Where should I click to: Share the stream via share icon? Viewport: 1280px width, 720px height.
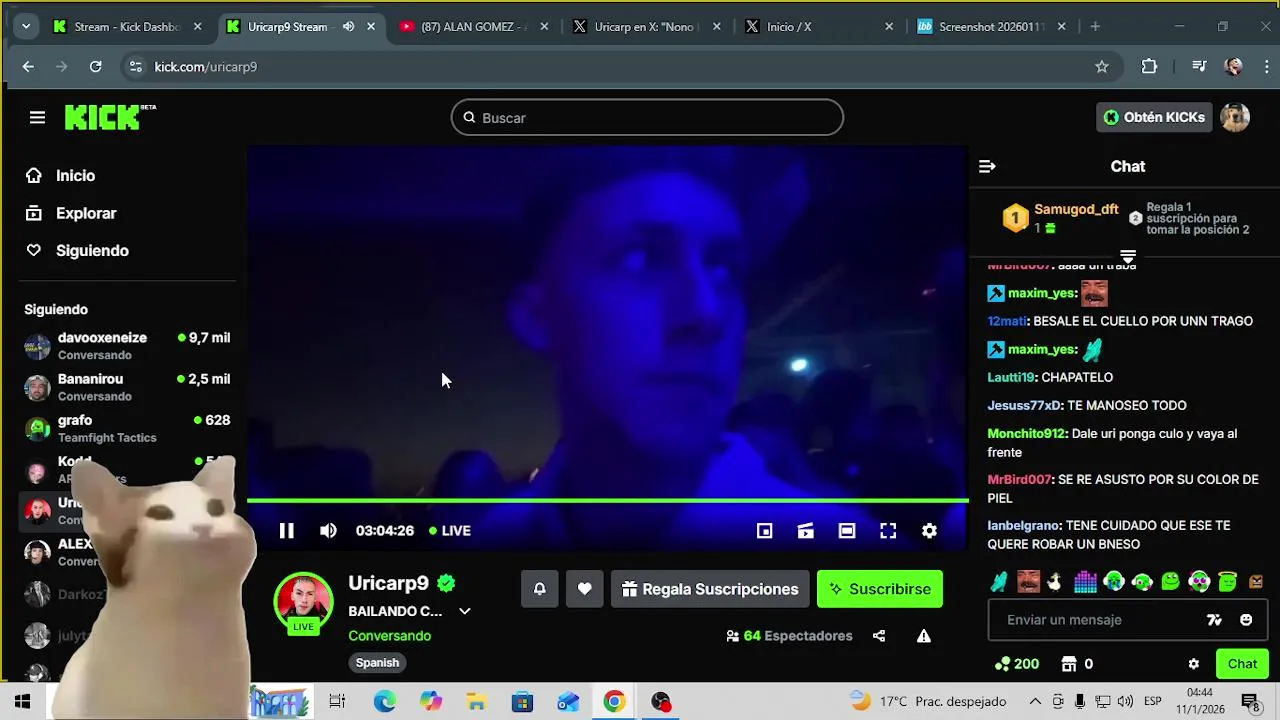879,636
